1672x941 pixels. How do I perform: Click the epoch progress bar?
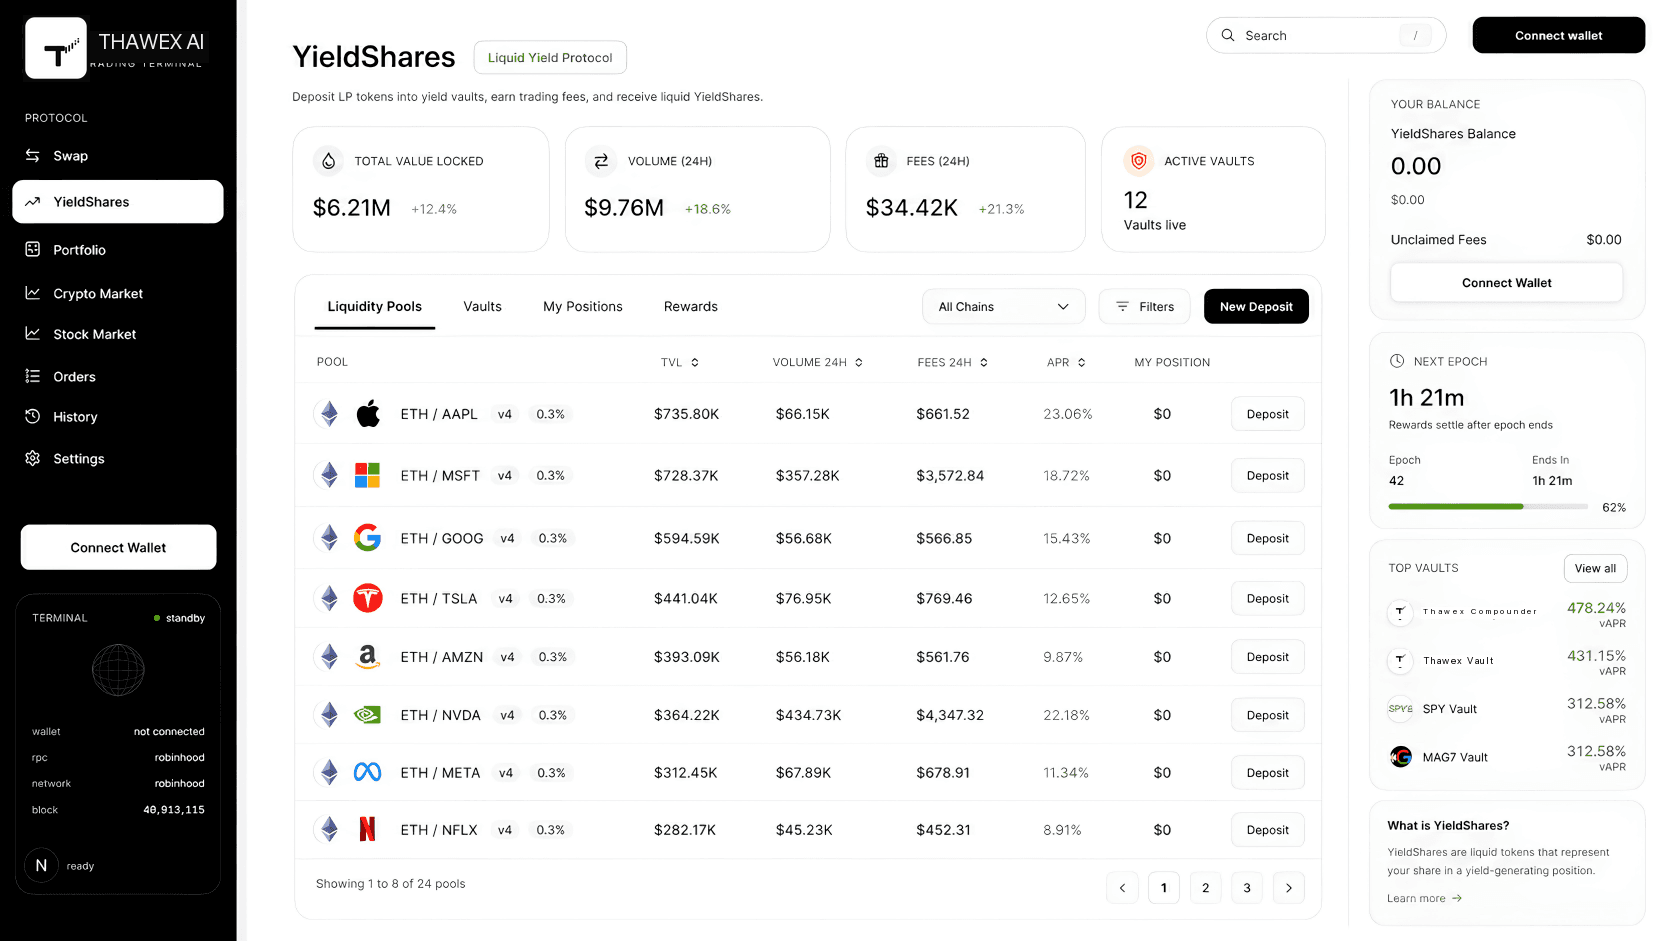pos(1488,507)
